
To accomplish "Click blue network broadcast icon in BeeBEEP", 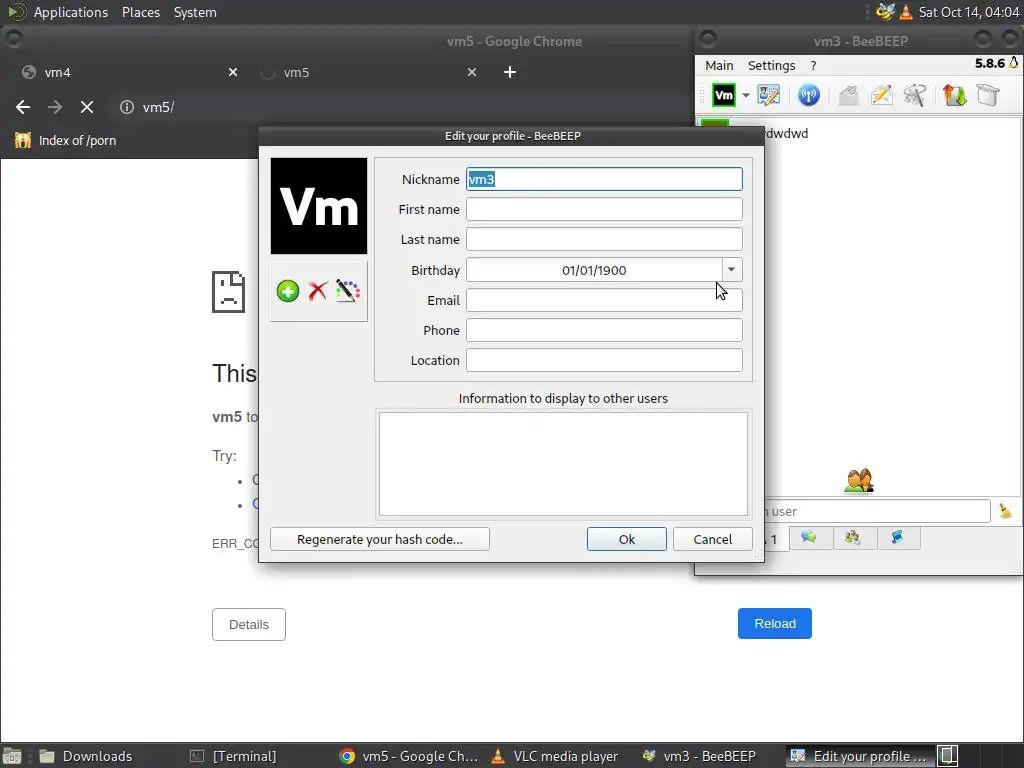I will tap(808, 95).
